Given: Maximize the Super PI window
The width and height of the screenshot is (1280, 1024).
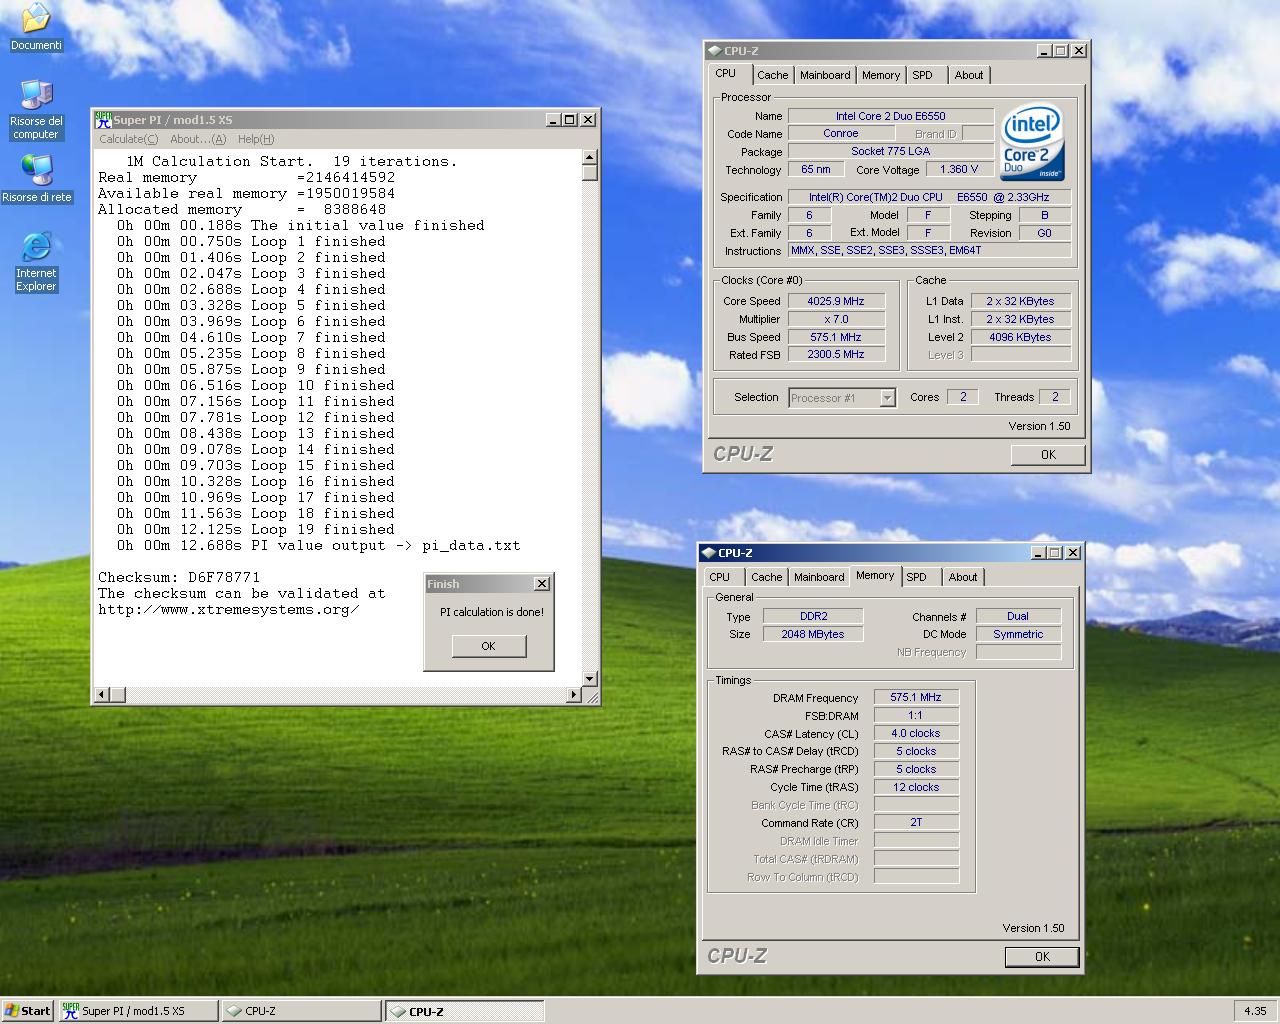Looking at the screenshot, I should coord(570,119).
